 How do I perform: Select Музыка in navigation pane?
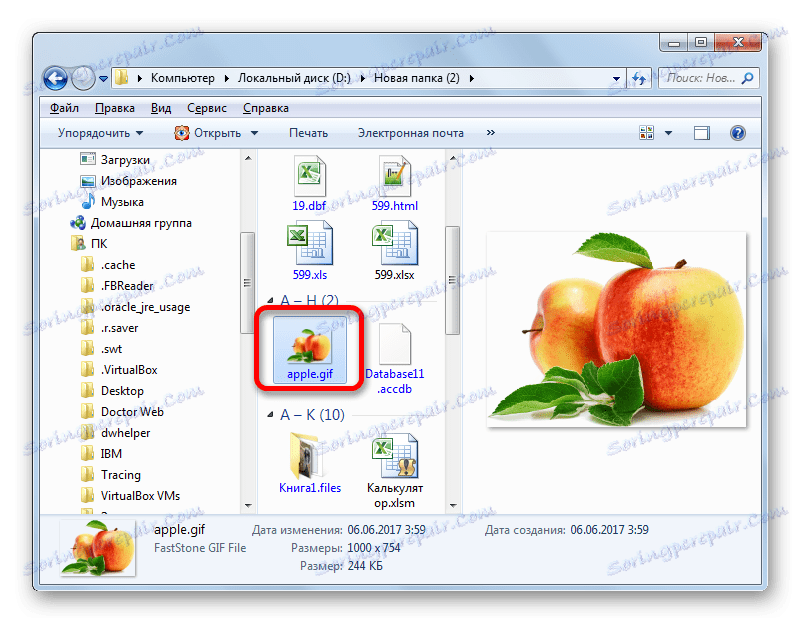[x=122, y=202]
